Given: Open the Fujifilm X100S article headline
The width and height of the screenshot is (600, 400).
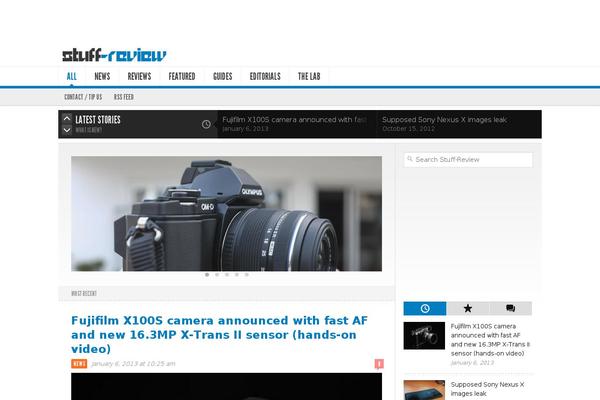Looking at the screenshot, I should [219, 335].
